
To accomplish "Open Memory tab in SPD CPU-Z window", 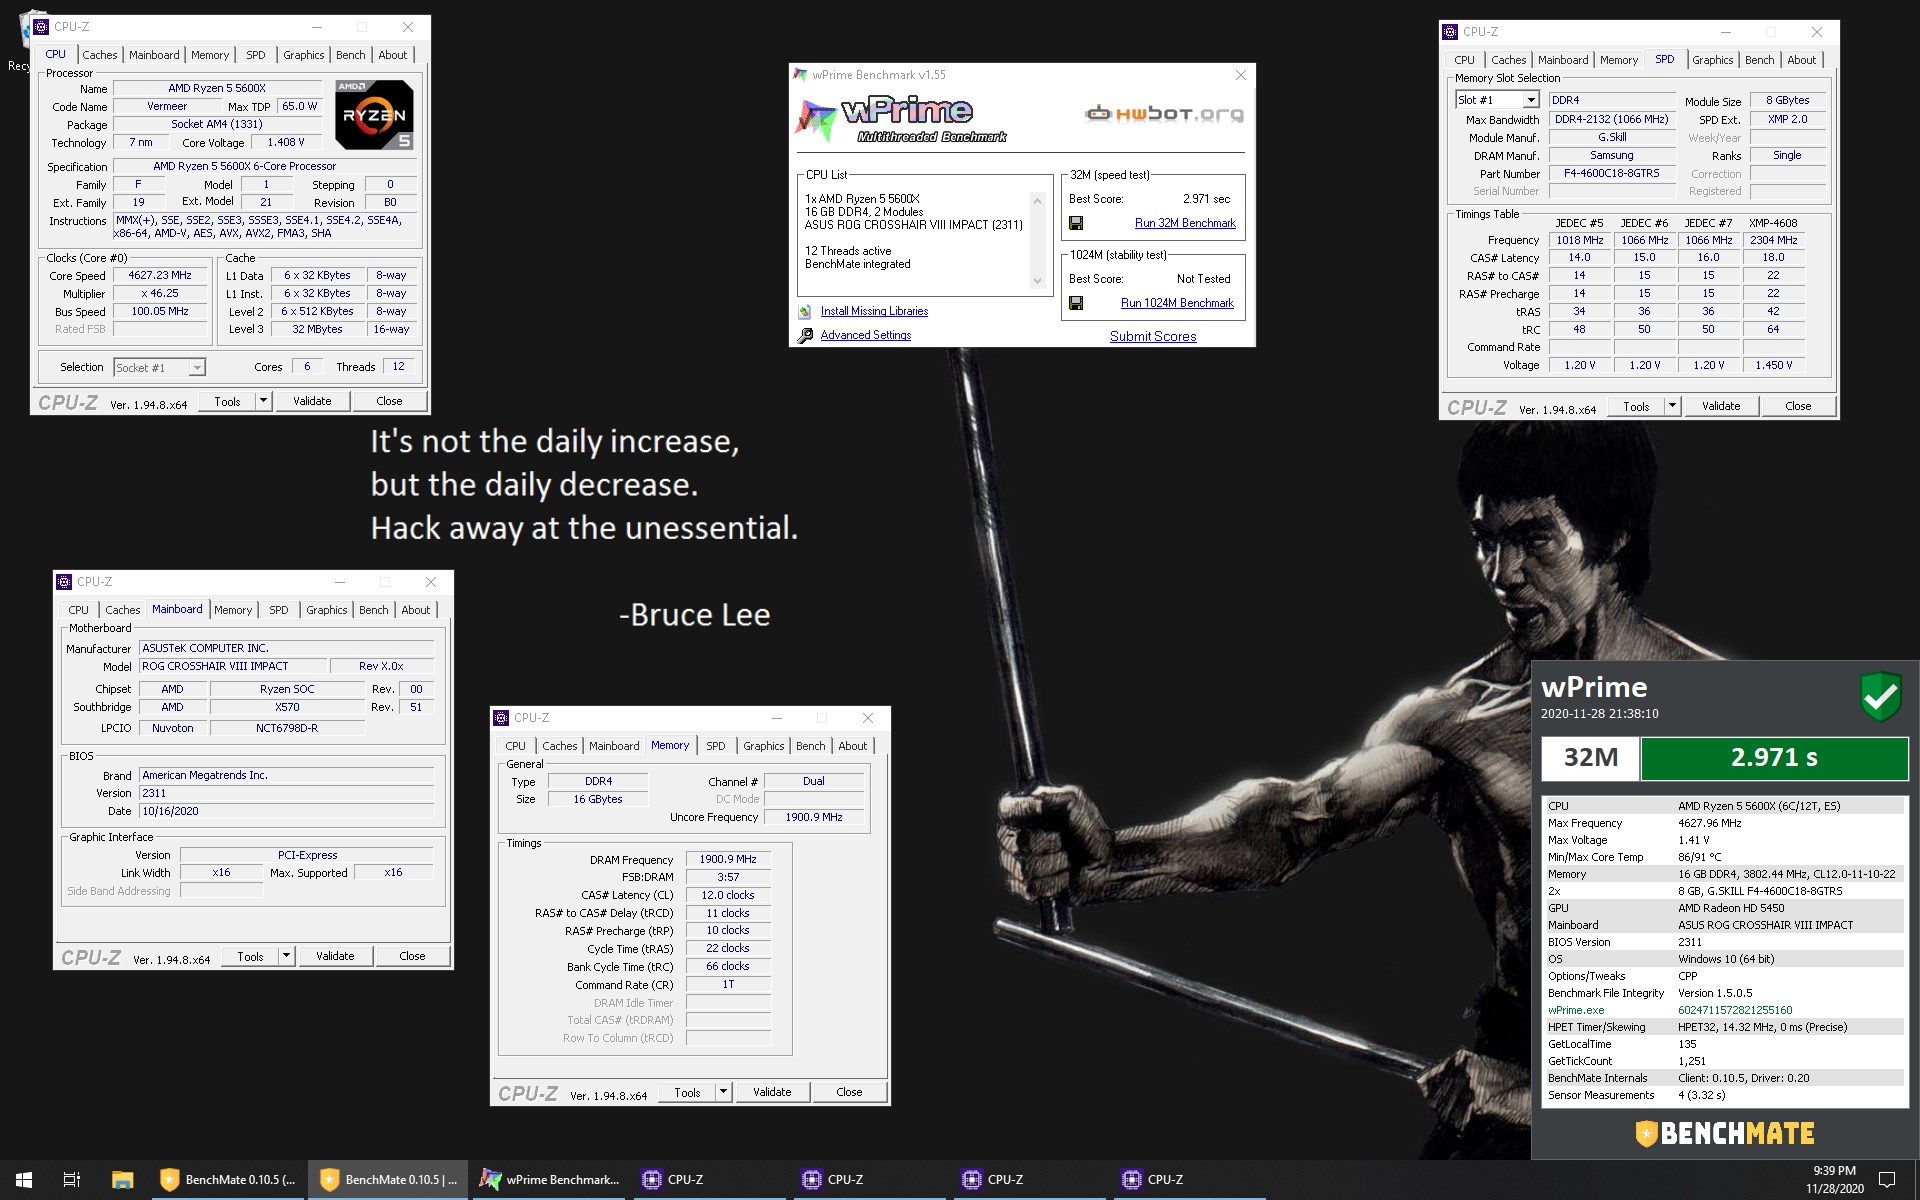I will pos(1618,60).
